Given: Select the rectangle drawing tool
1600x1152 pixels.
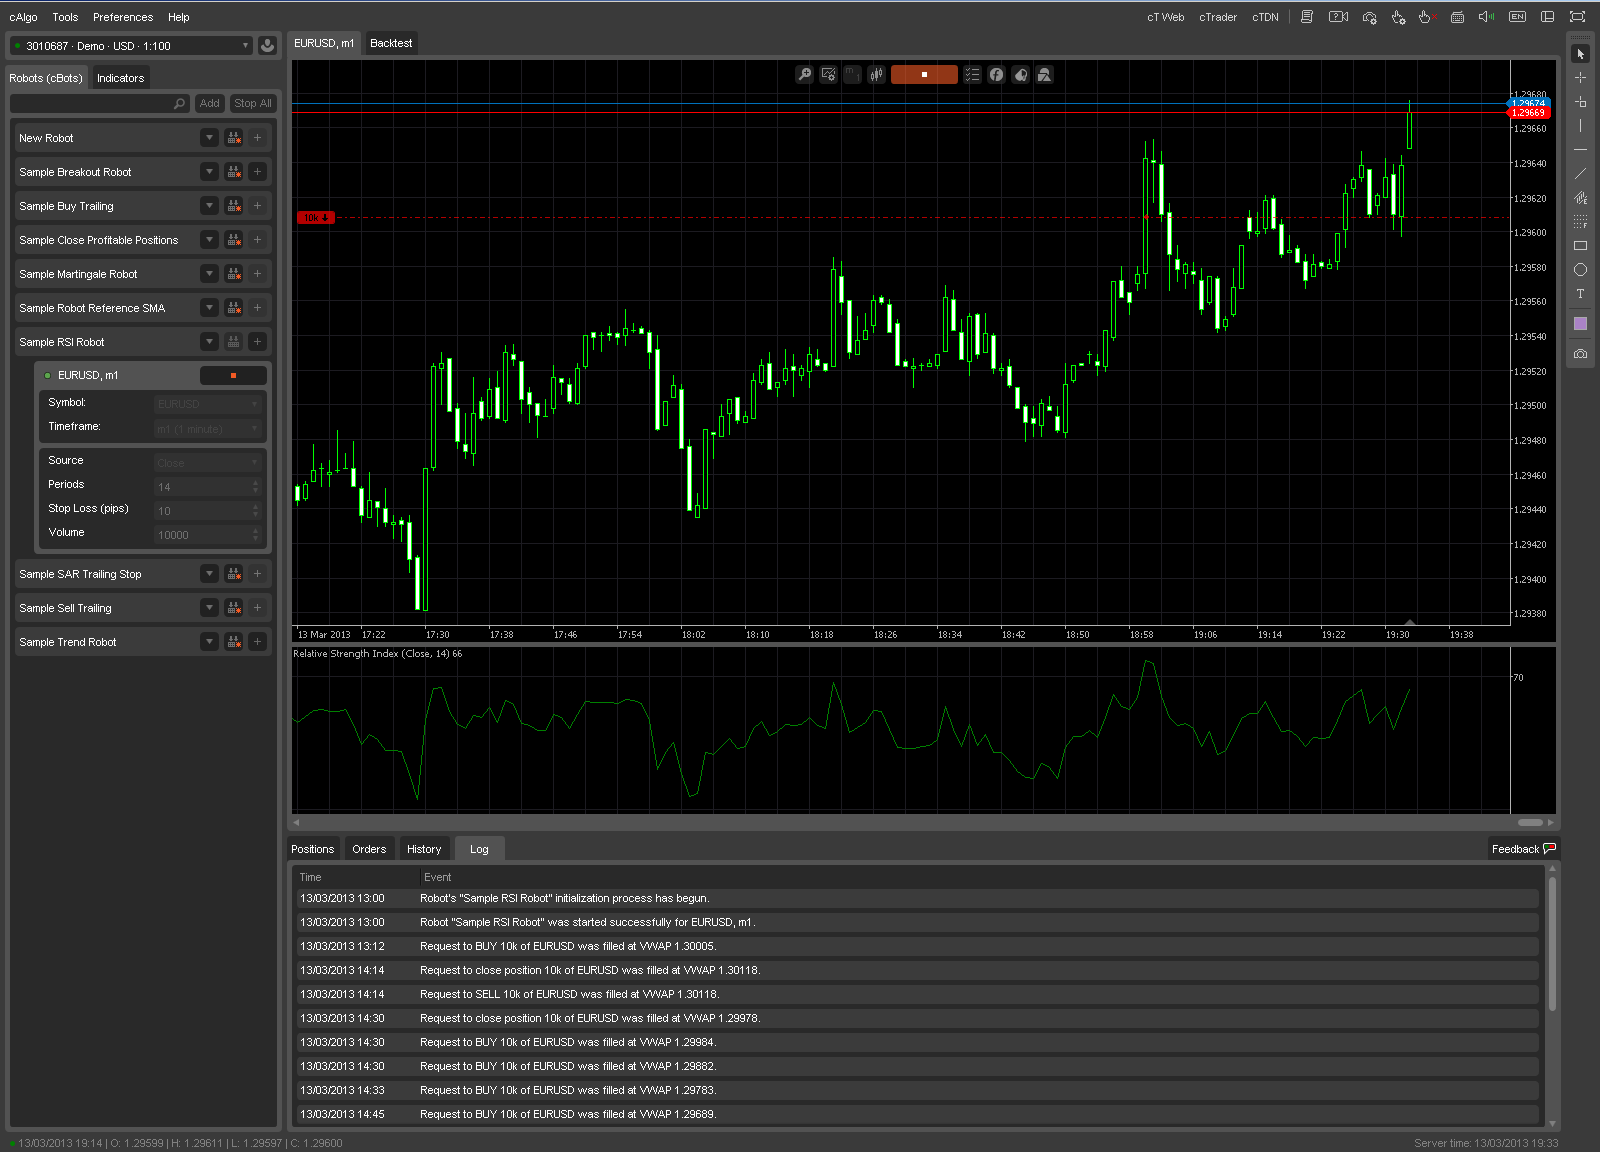Looking at the screenshot, I should 1580,246.
